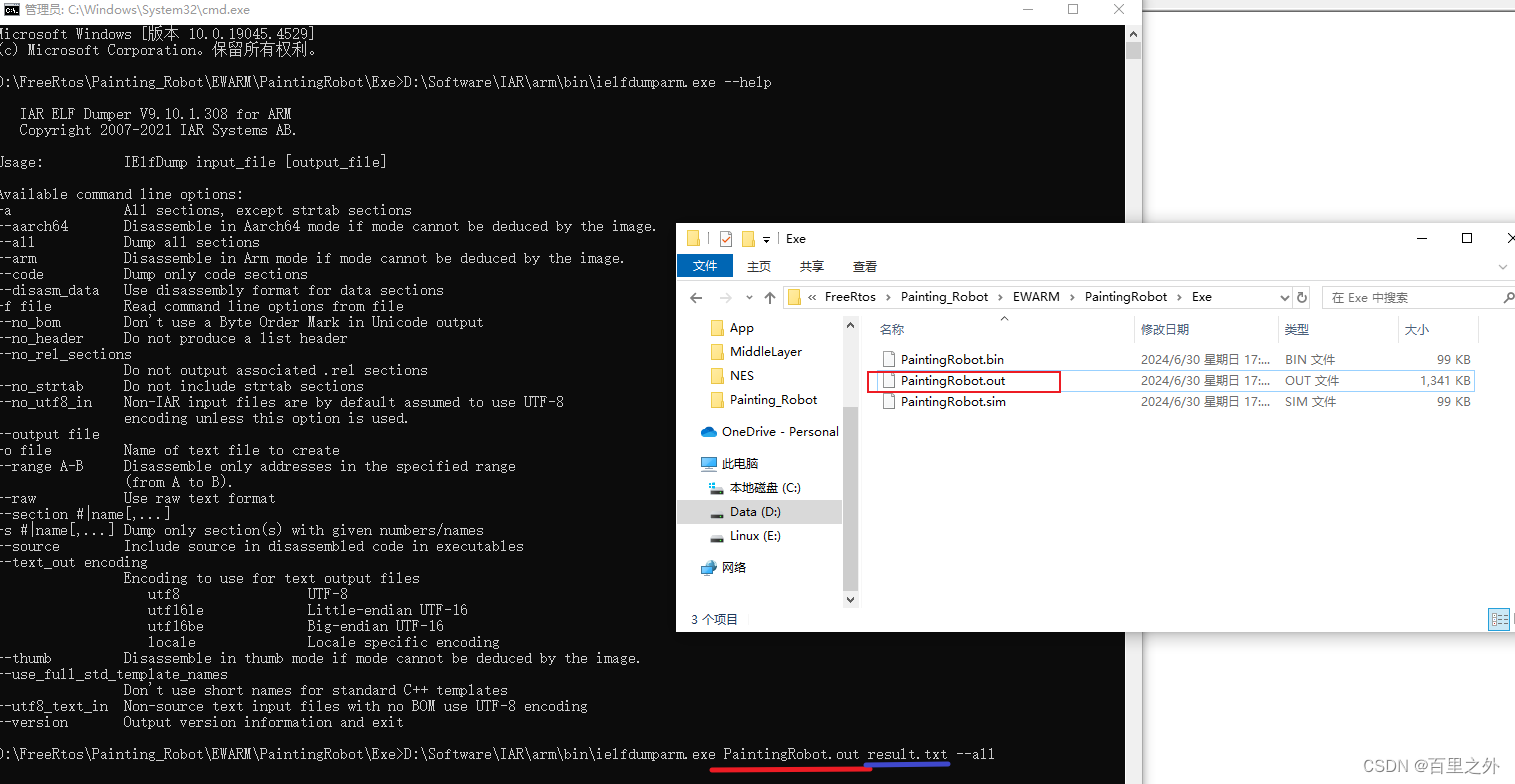
Task: Refresh the Exe folder view
Action: tap(1301, 297)
